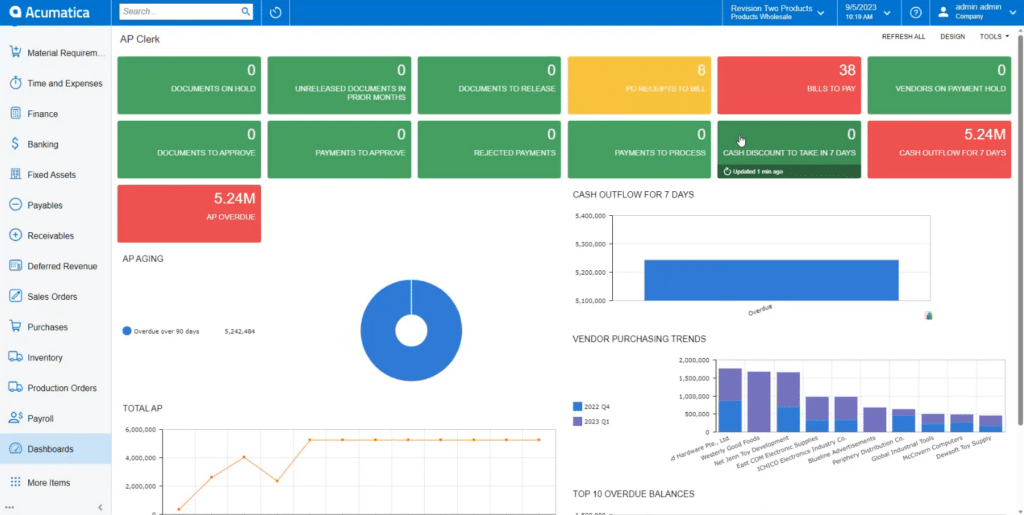Click the Purchases cart icon

[16, 326]
